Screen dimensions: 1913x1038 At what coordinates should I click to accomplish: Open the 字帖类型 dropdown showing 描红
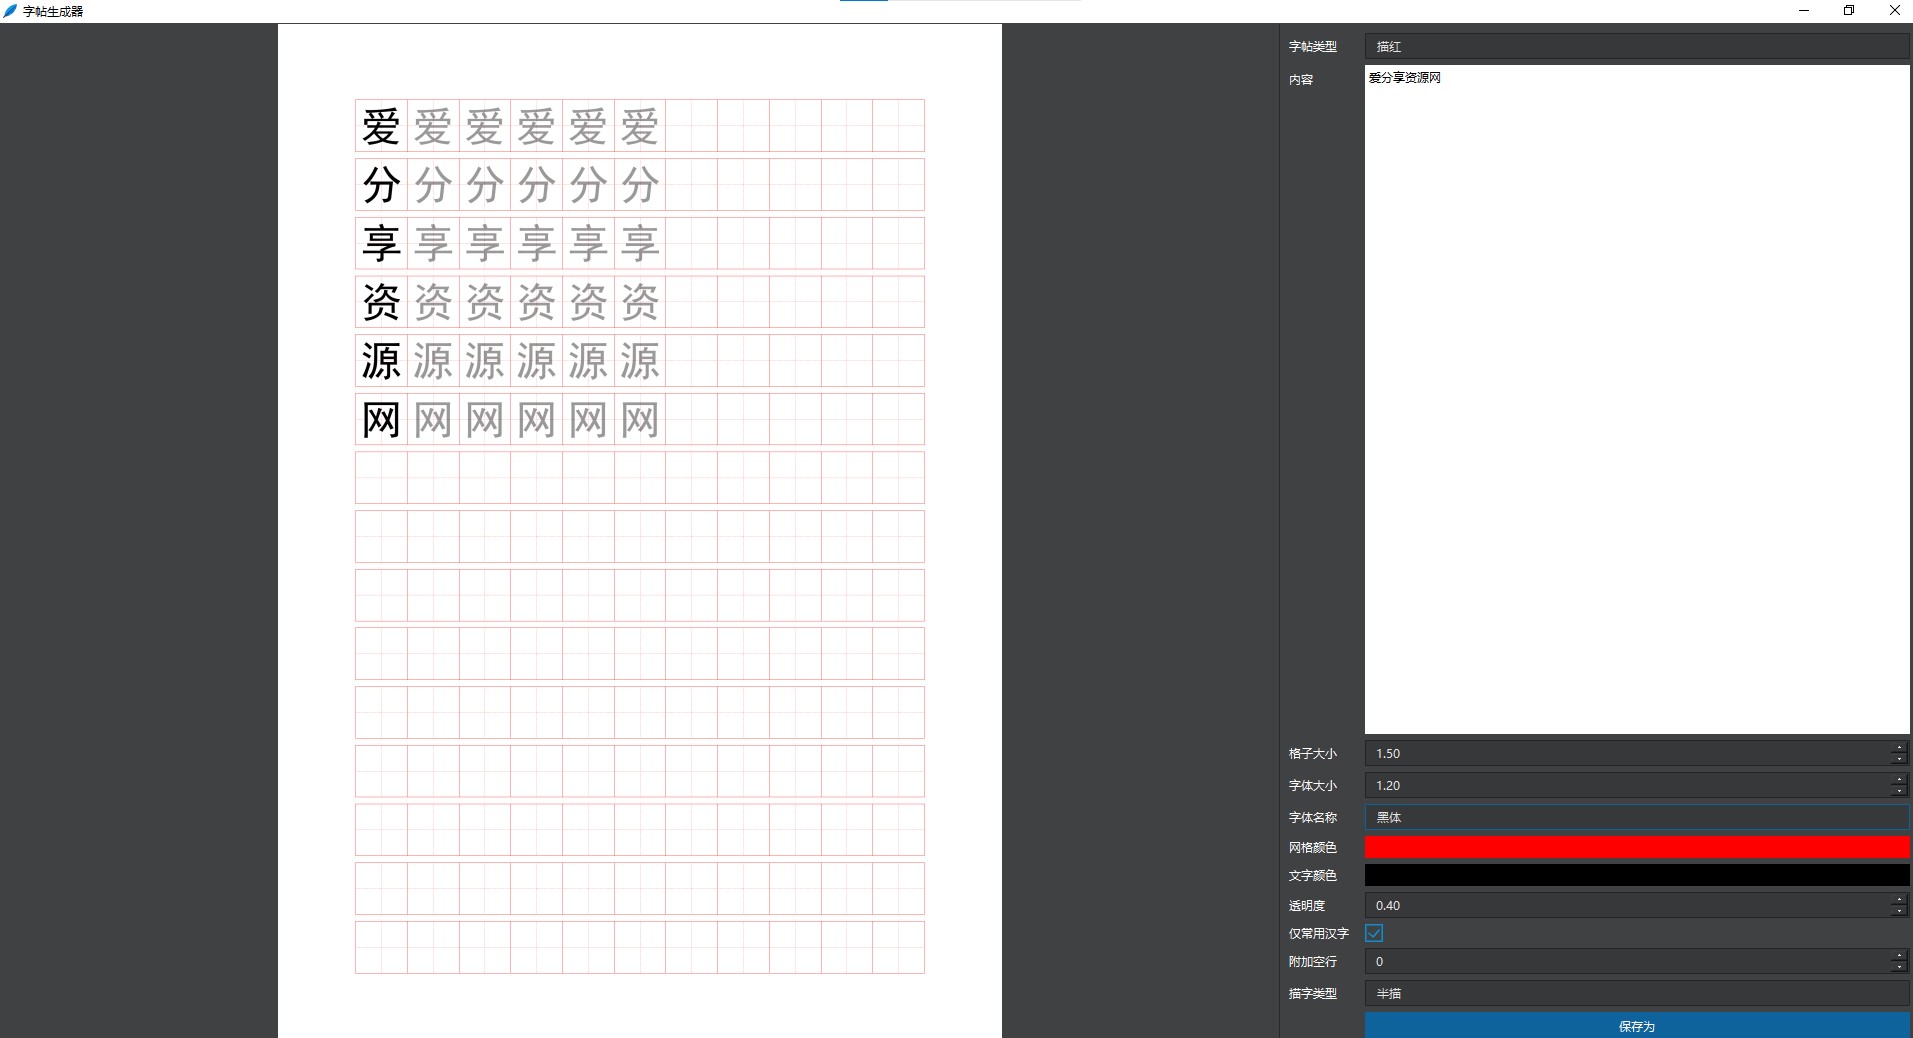pos(1636,47)
